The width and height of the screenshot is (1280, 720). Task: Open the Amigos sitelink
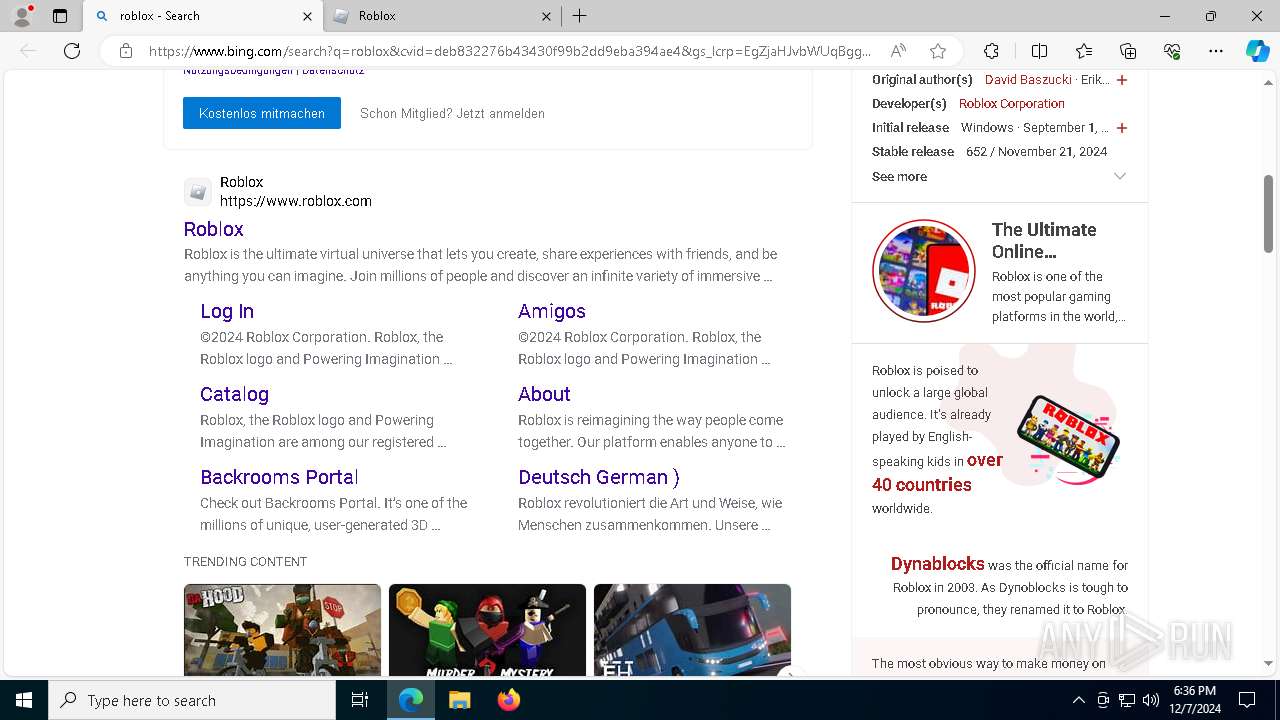[552, 311]
